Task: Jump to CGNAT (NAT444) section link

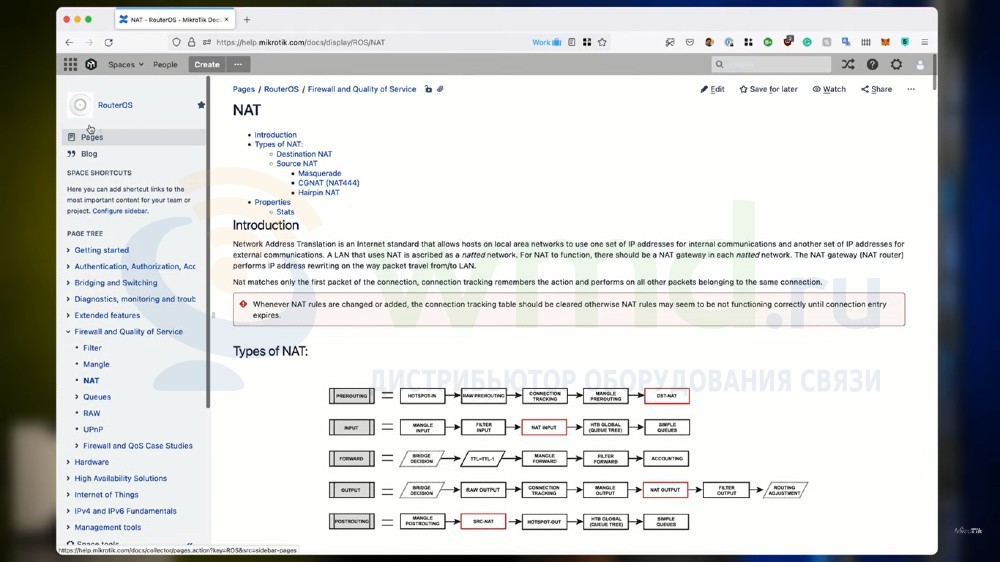Action: (x=328, y=182)
